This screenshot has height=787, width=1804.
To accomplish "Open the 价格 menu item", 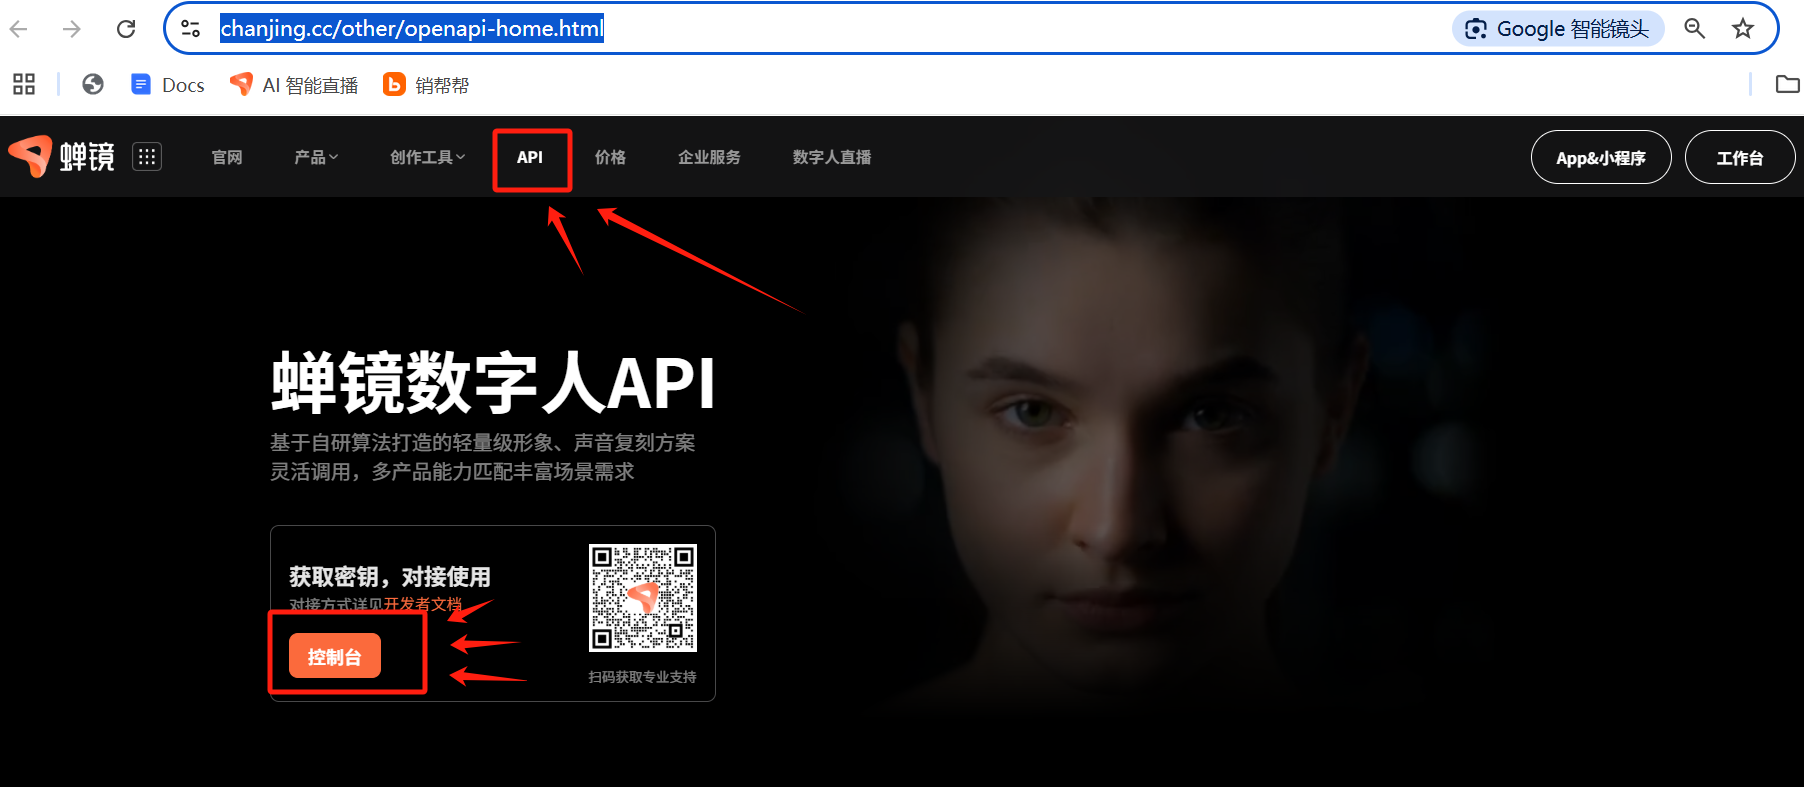I will 610,157.
